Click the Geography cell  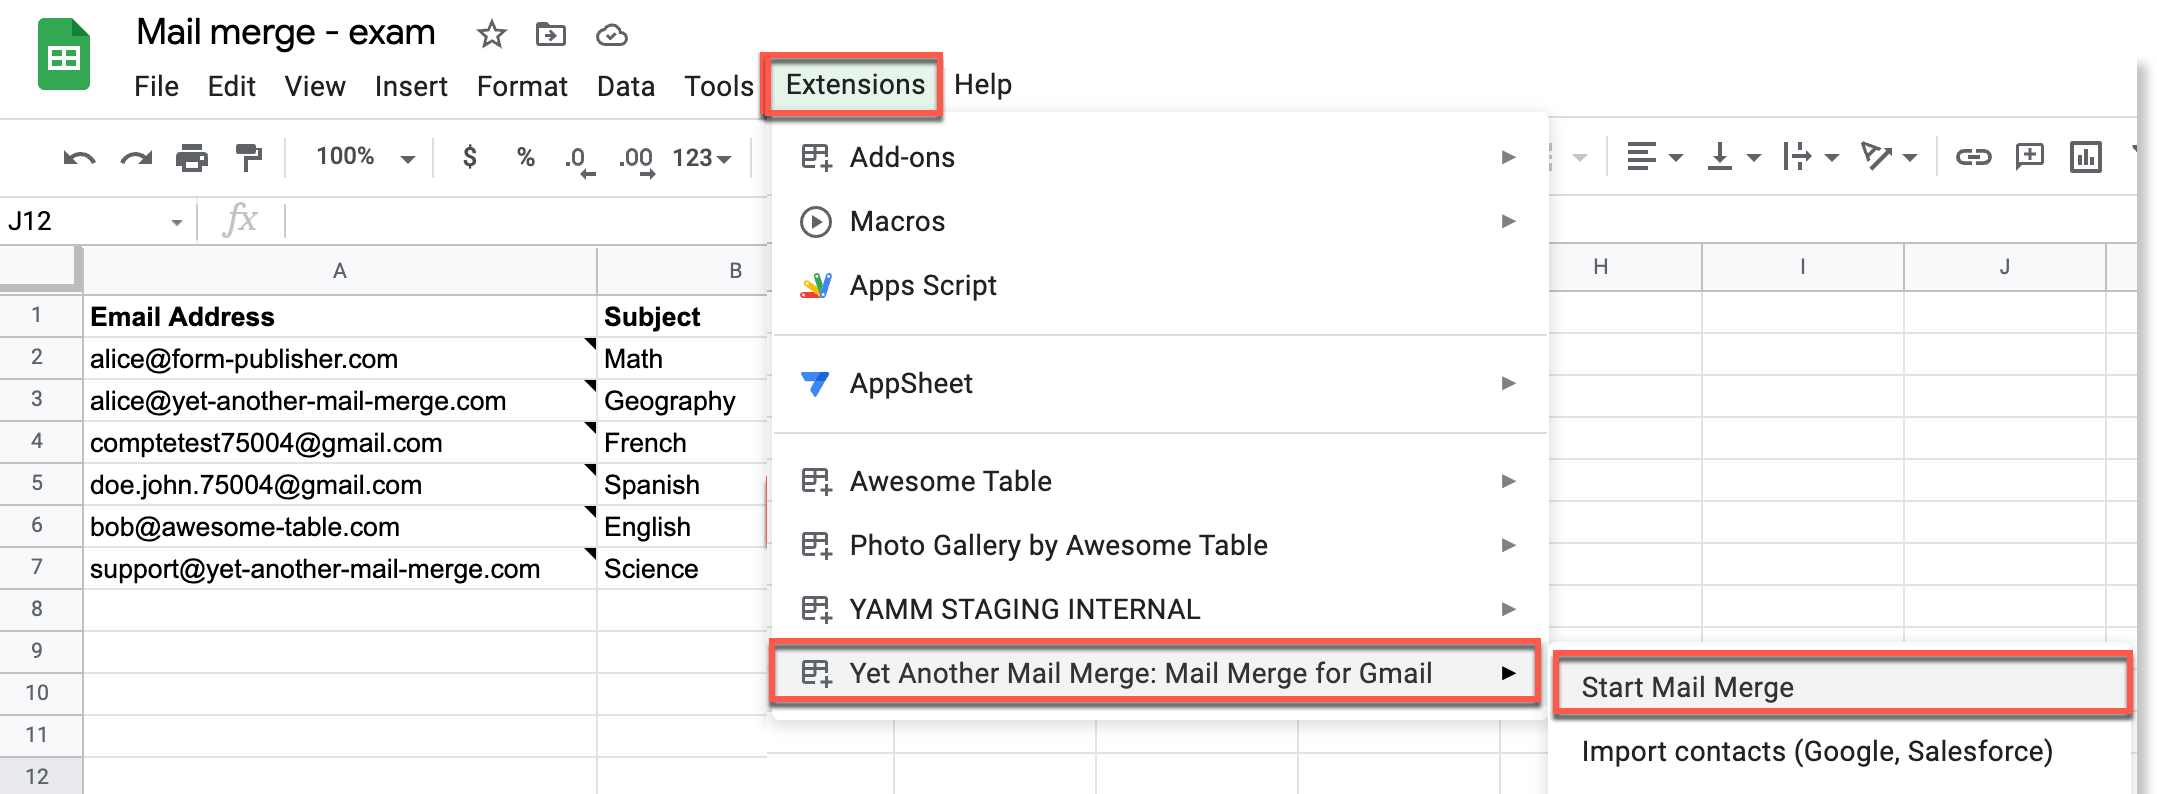click(683, 401)
